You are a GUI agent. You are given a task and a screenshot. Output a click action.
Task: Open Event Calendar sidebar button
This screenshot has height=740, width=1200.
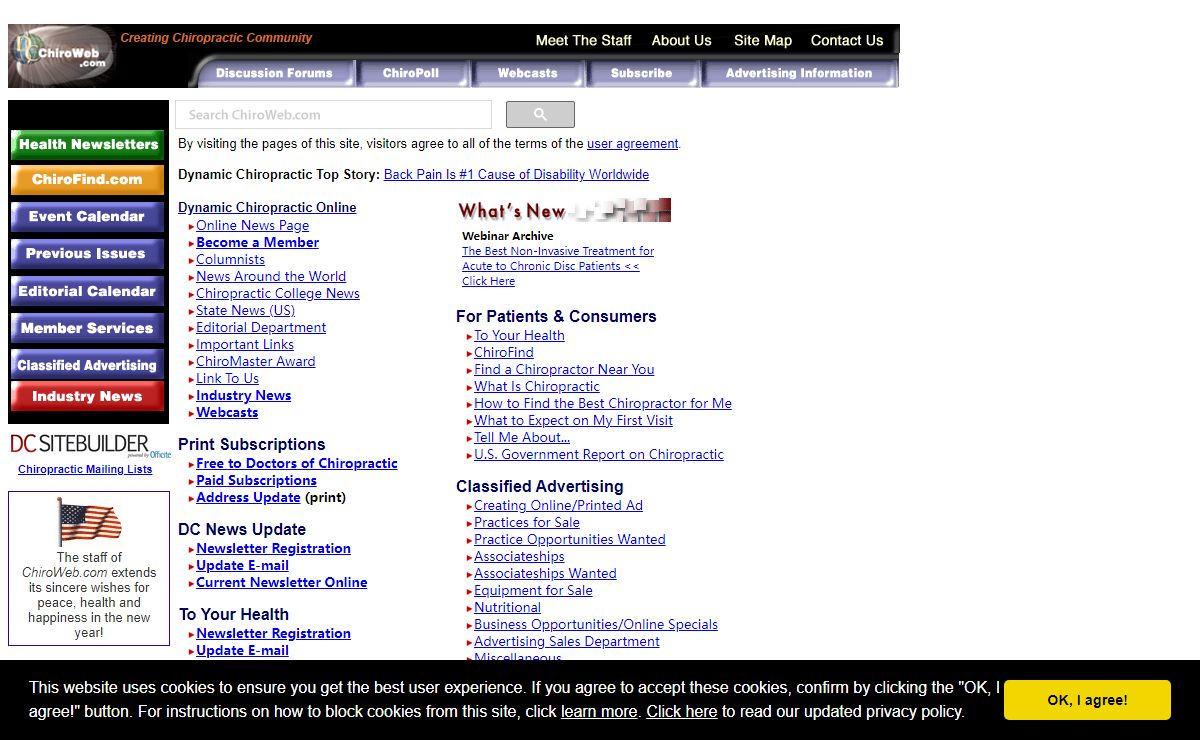point(88,217)
